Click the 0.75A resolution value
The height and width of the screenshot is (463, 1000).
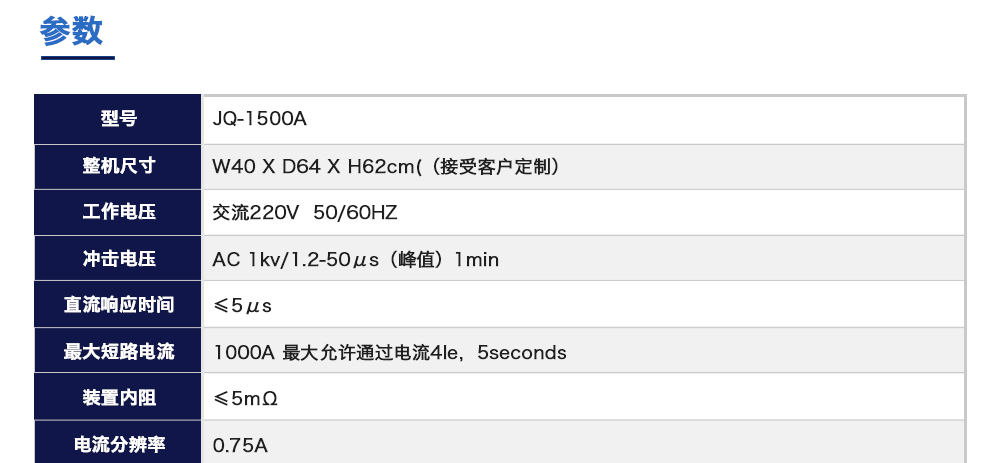[240, 445]
